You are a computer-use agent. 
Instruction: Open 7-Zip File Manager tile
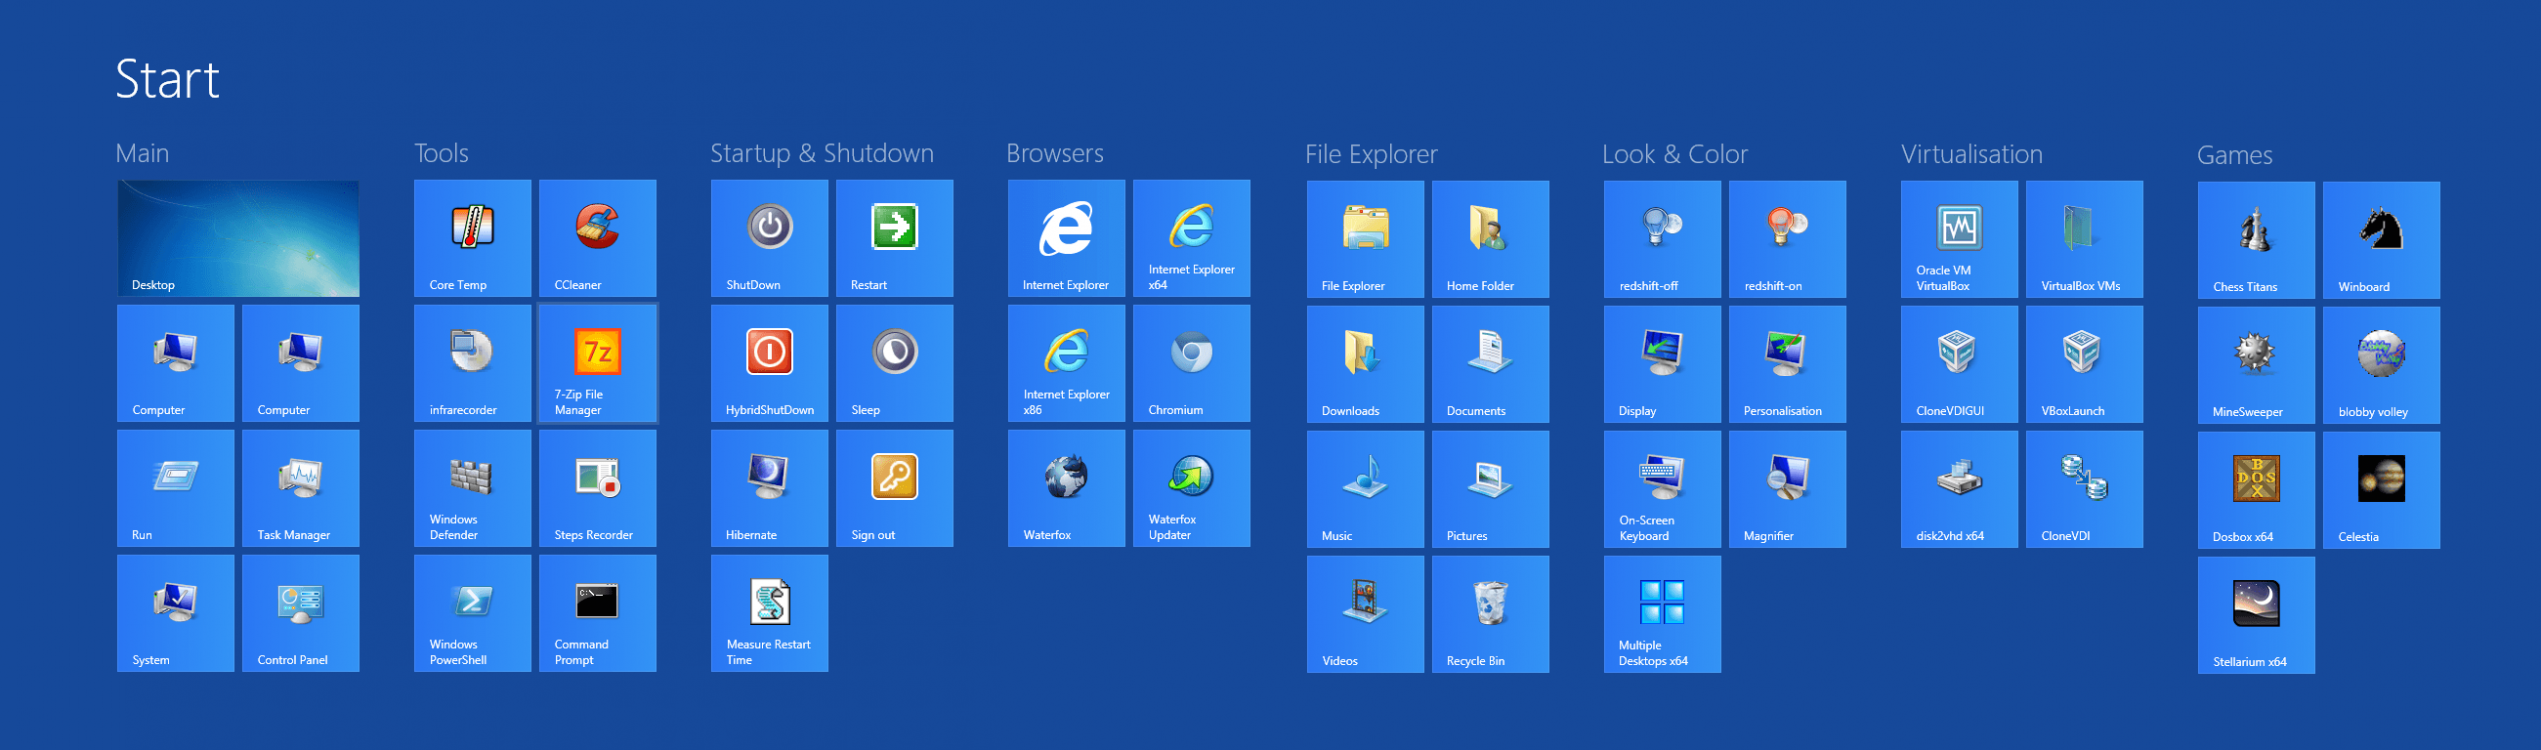(597, 363)
